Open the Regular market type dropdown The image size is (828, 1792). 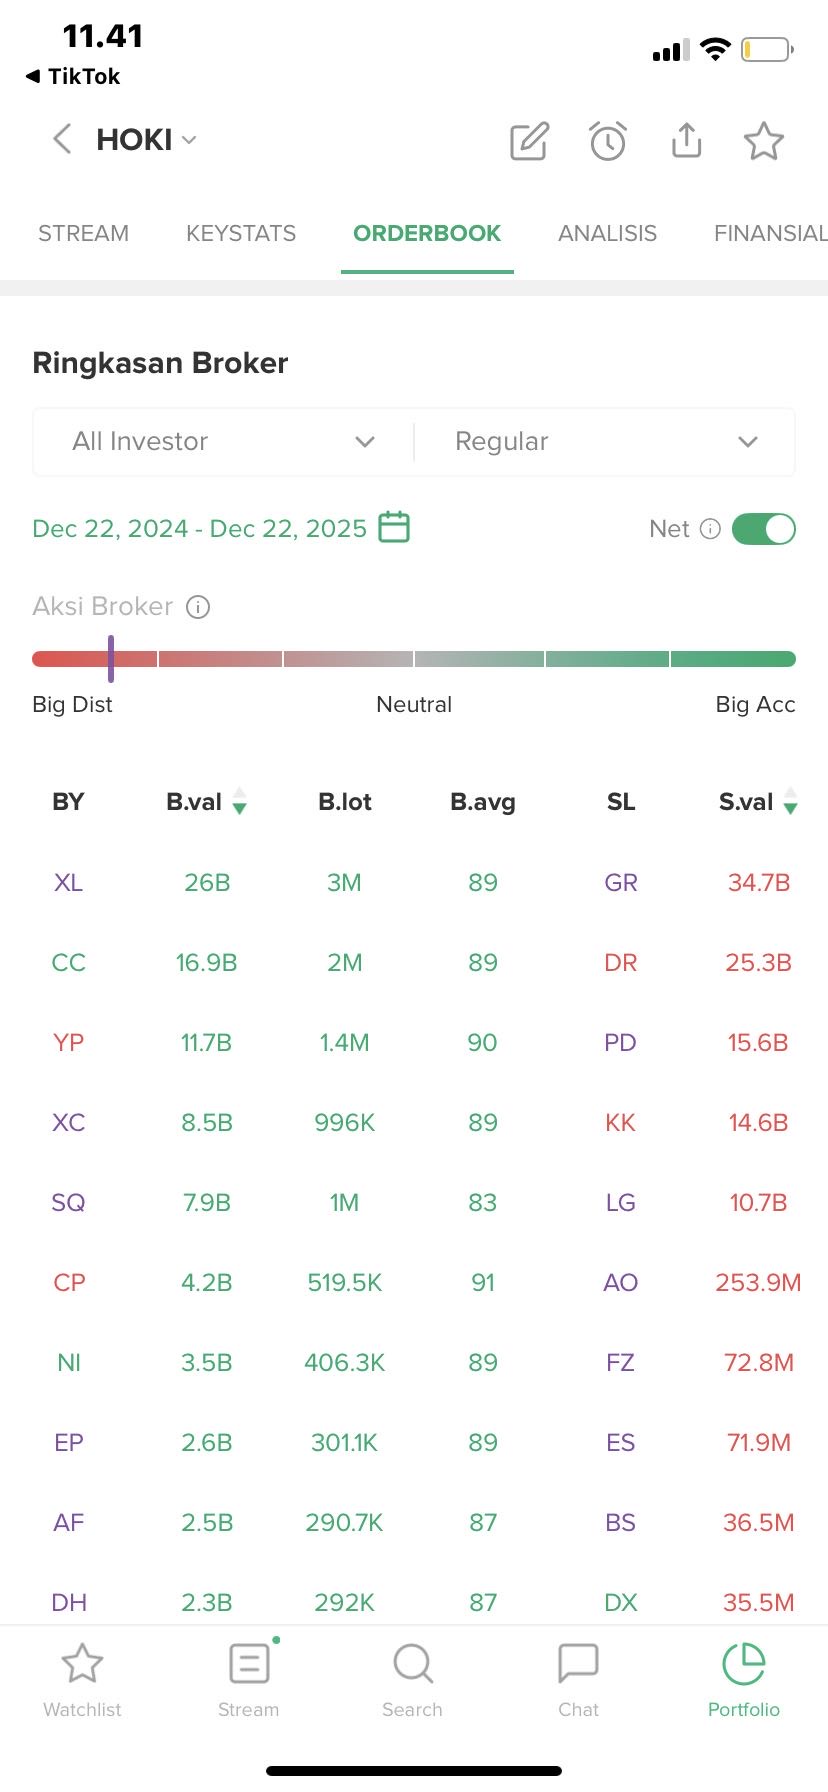(x=605, y=442)
